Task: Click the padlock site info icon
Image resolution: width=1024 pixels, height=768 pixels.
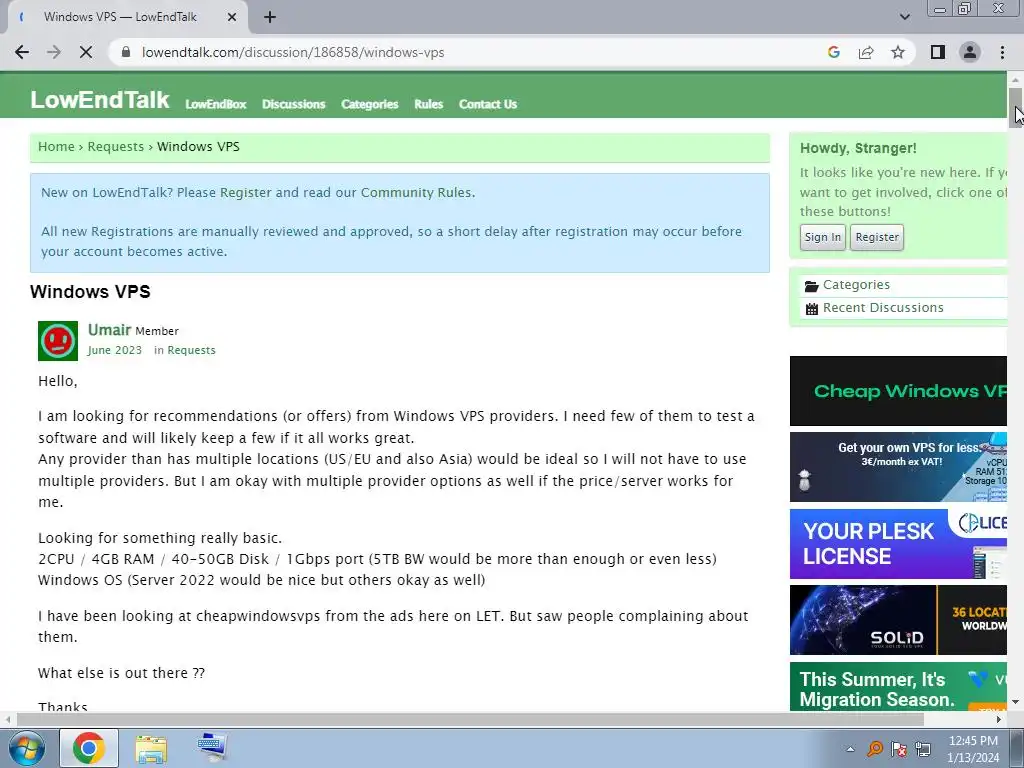Action: pos(127,52)
